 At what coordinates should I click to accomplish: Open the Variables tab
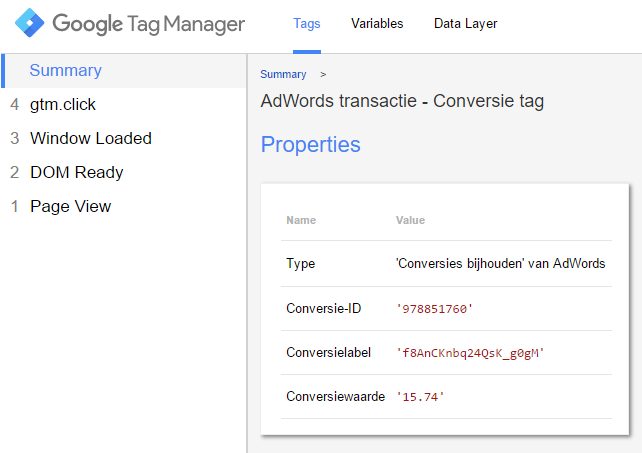tap(377, 24)
